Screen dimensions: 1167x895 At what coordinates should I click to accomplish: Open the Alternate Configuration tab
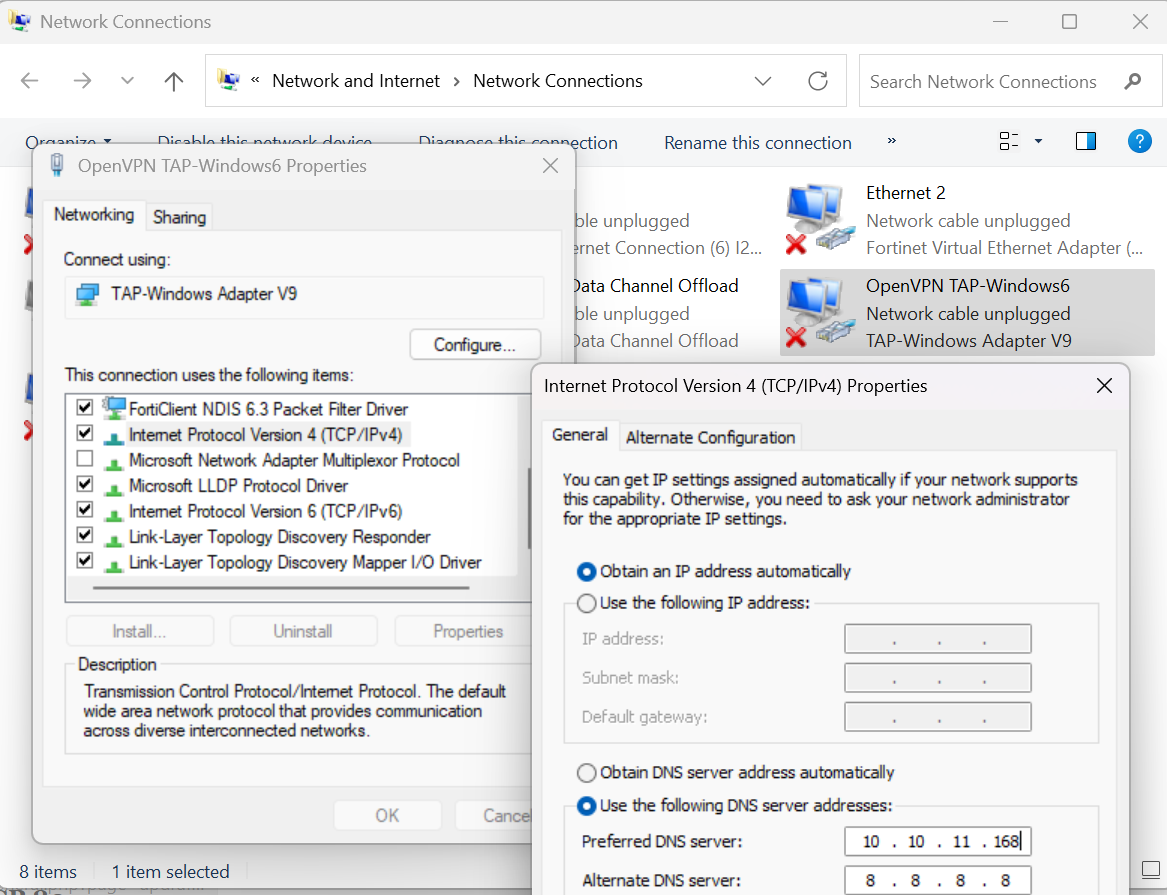pyautogui.click(x=710, y=437)
